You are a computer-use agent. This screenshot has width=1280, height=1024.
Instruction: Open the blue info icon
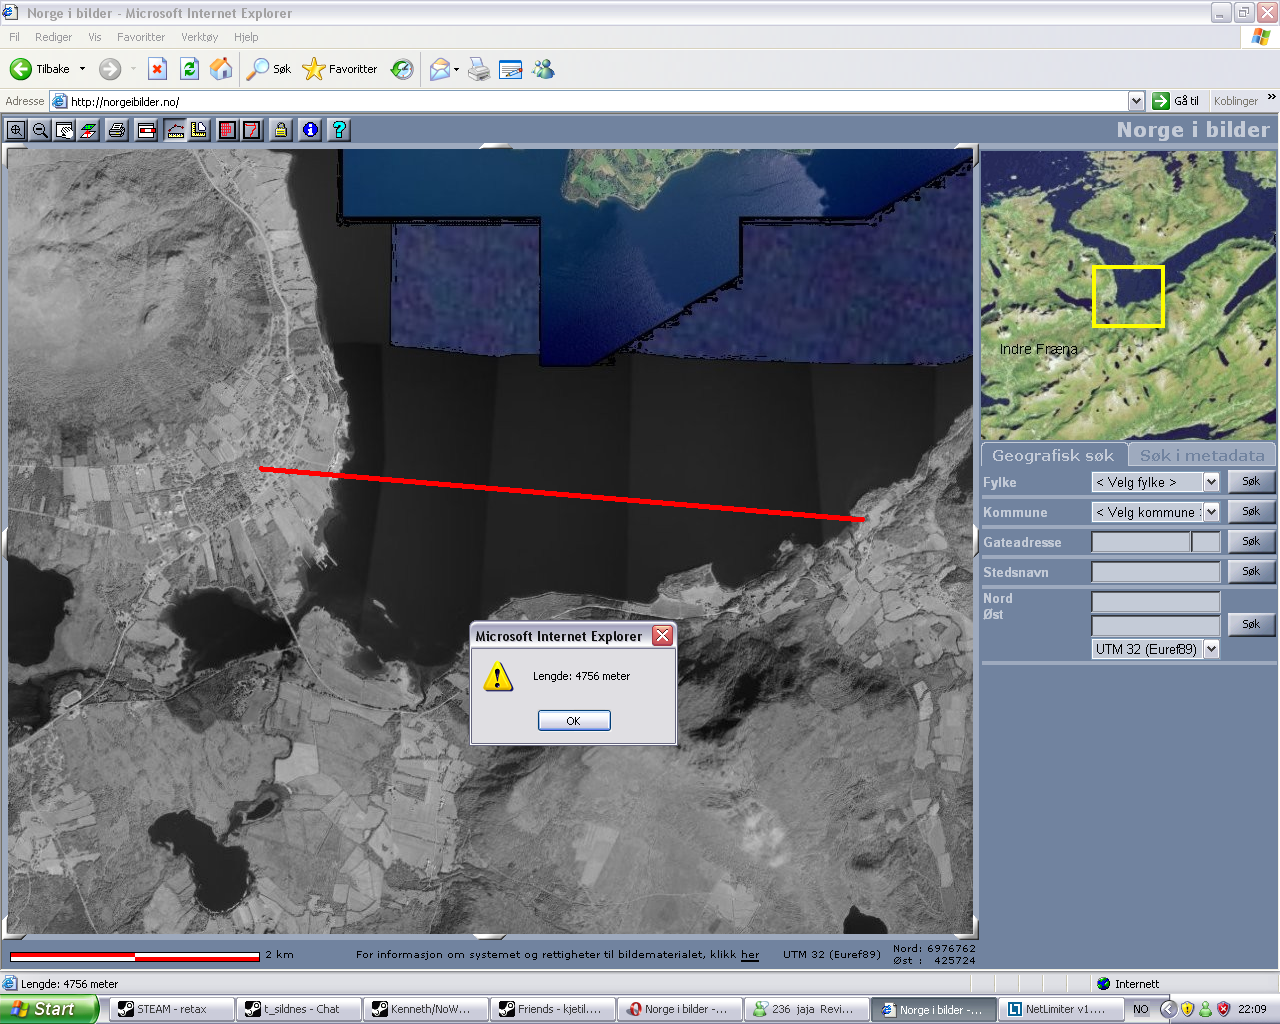point(310,130)
